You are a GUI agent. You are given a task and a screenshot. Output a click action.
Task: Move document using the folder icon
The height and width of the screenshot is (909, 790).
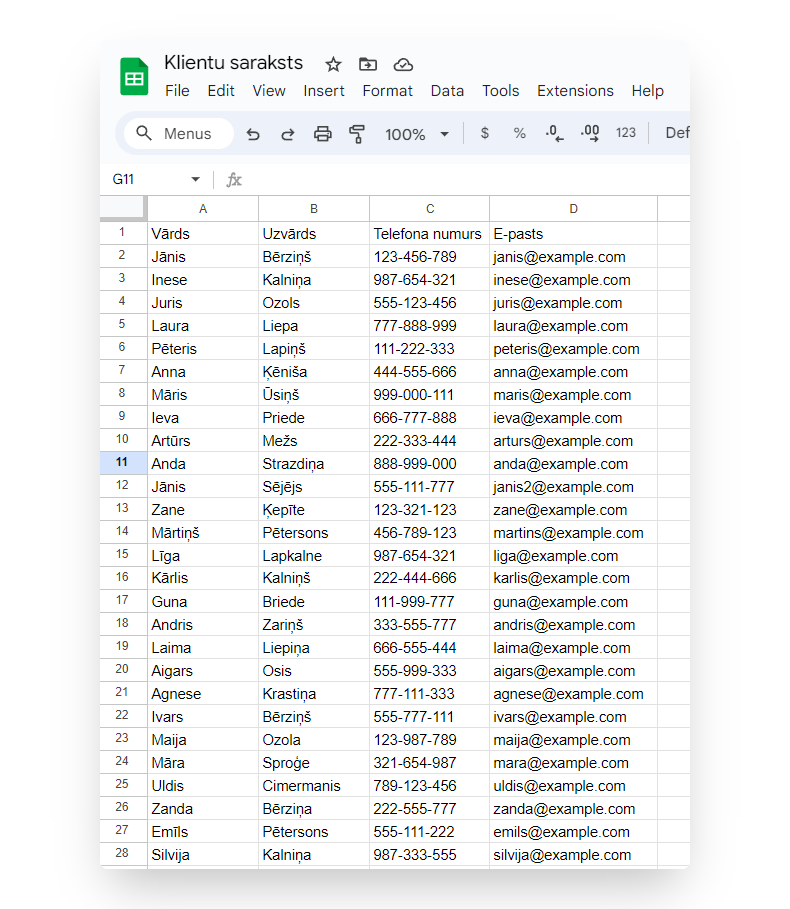(367, 64)
